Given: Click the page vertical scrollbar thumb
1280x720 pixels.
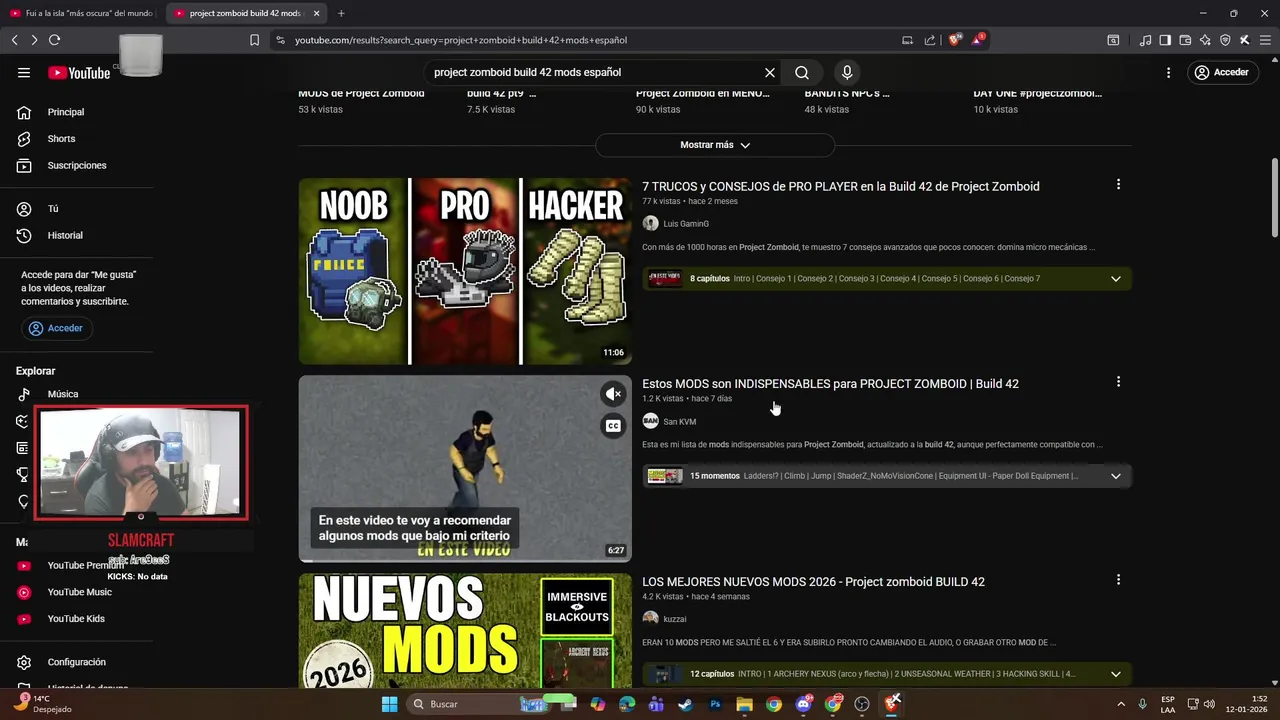Looking at the screenshot, I should (1274, 197).
